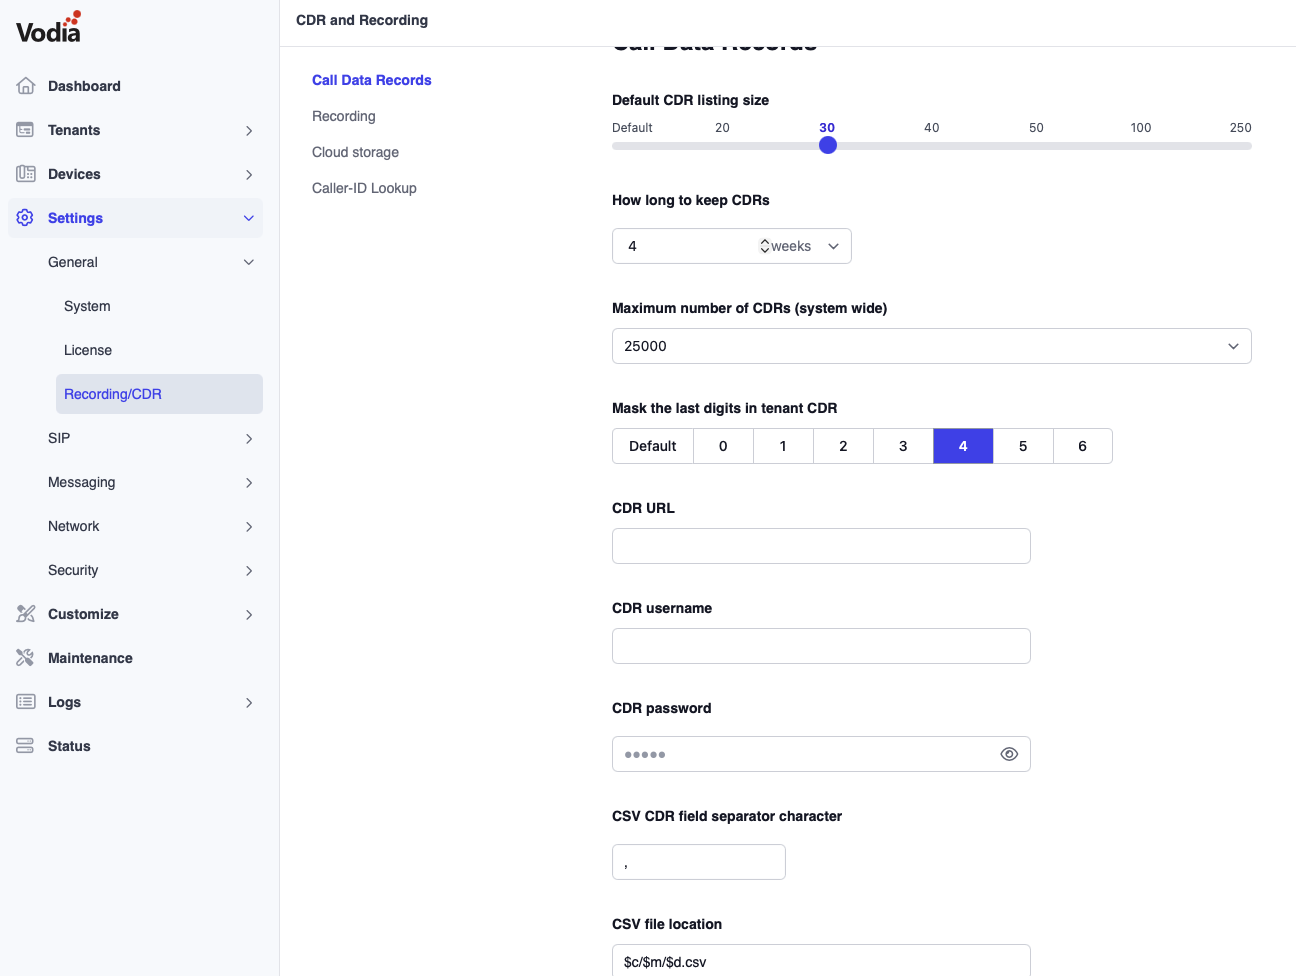
Task: Select Default for masking tenant CDR digits
Action: 652,446
